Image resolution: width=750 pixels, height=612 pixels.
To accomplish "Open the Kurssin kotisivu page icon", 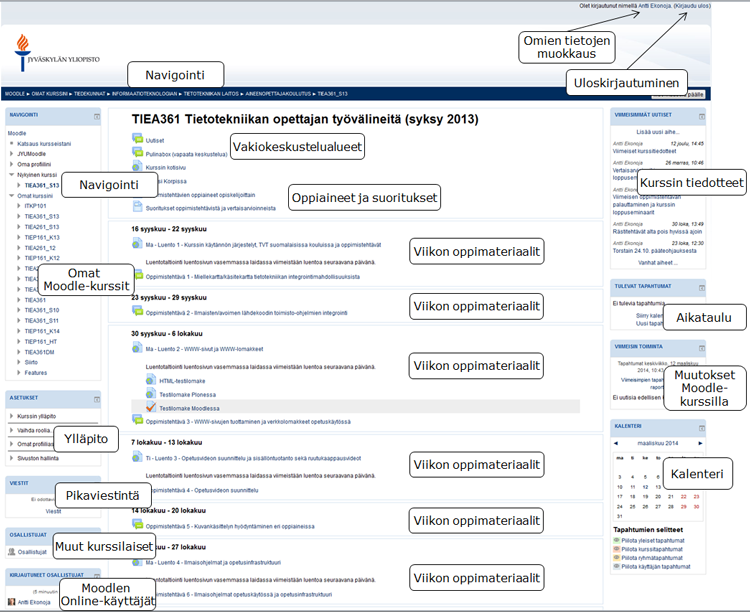I will click(137, 167).
